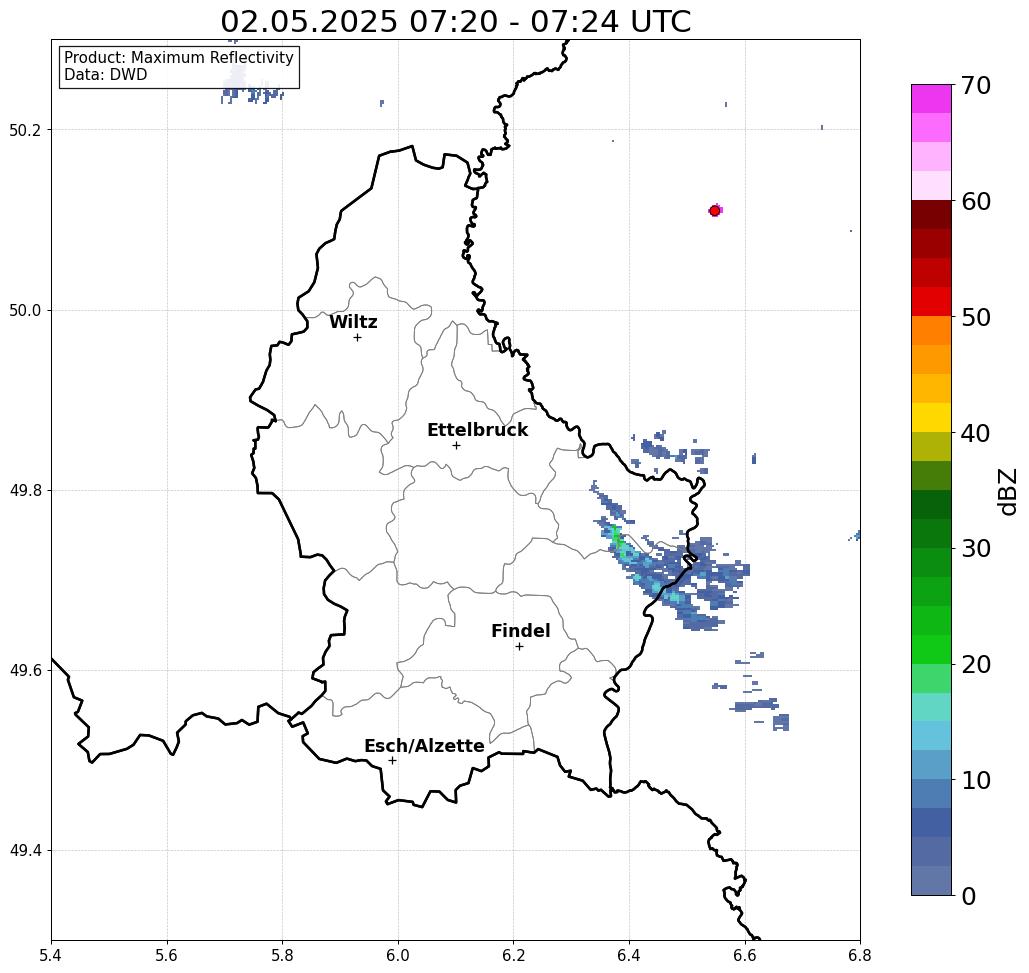Click the colorbar tick label 30
This screenshot has height=973, width=1029.
point(976,549)
